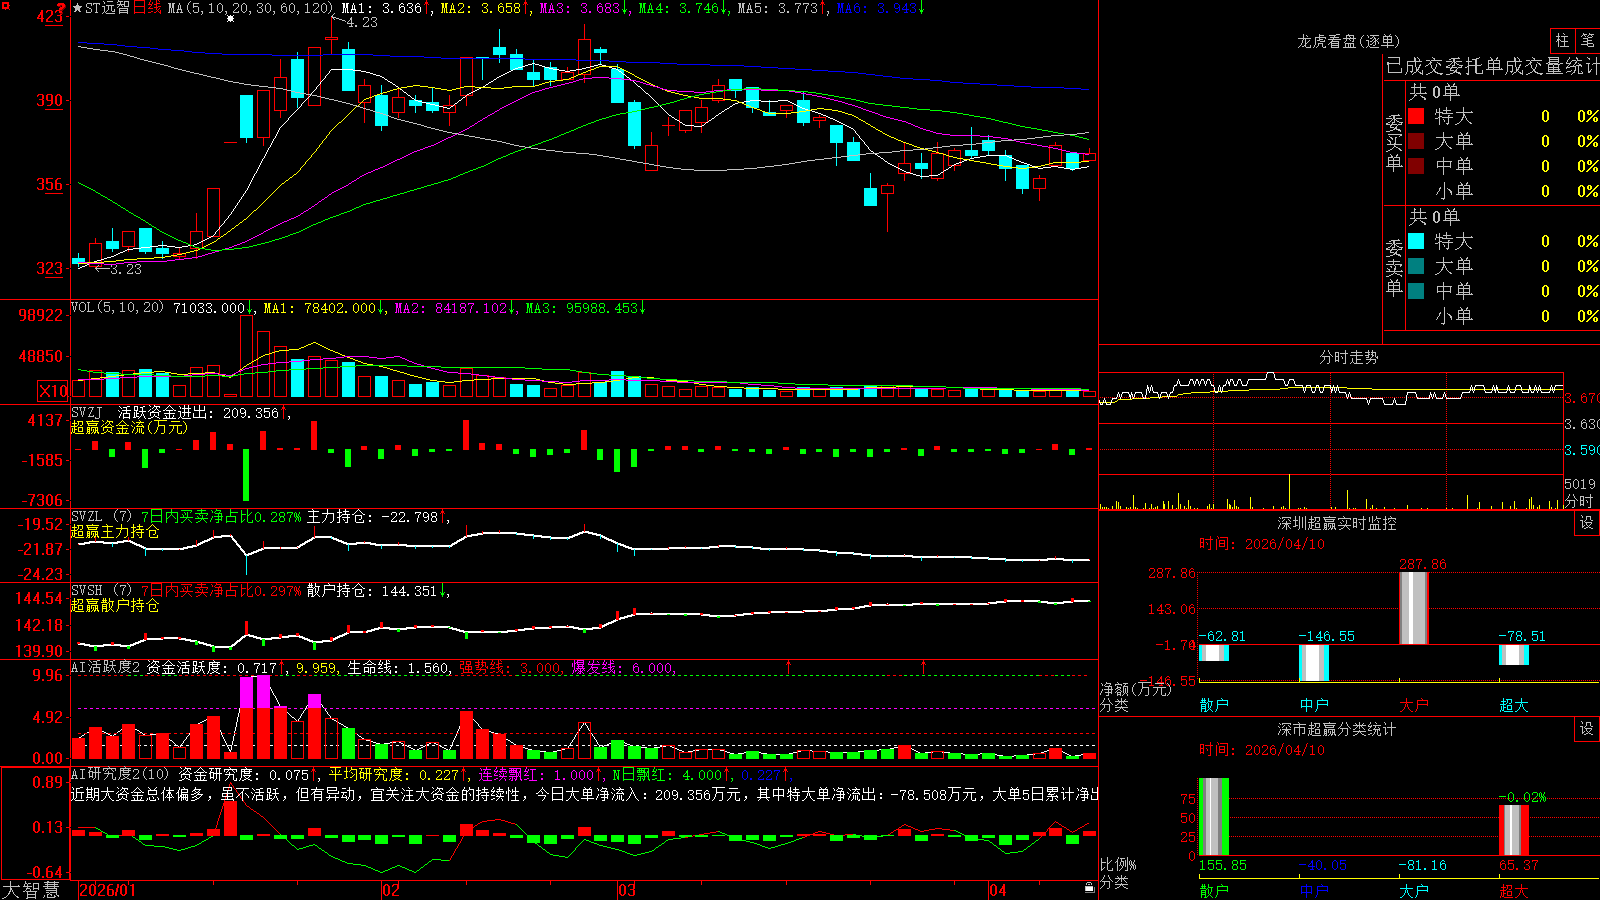Click the -40.05 中户 value in 深市超赢分类统计

1323,865
